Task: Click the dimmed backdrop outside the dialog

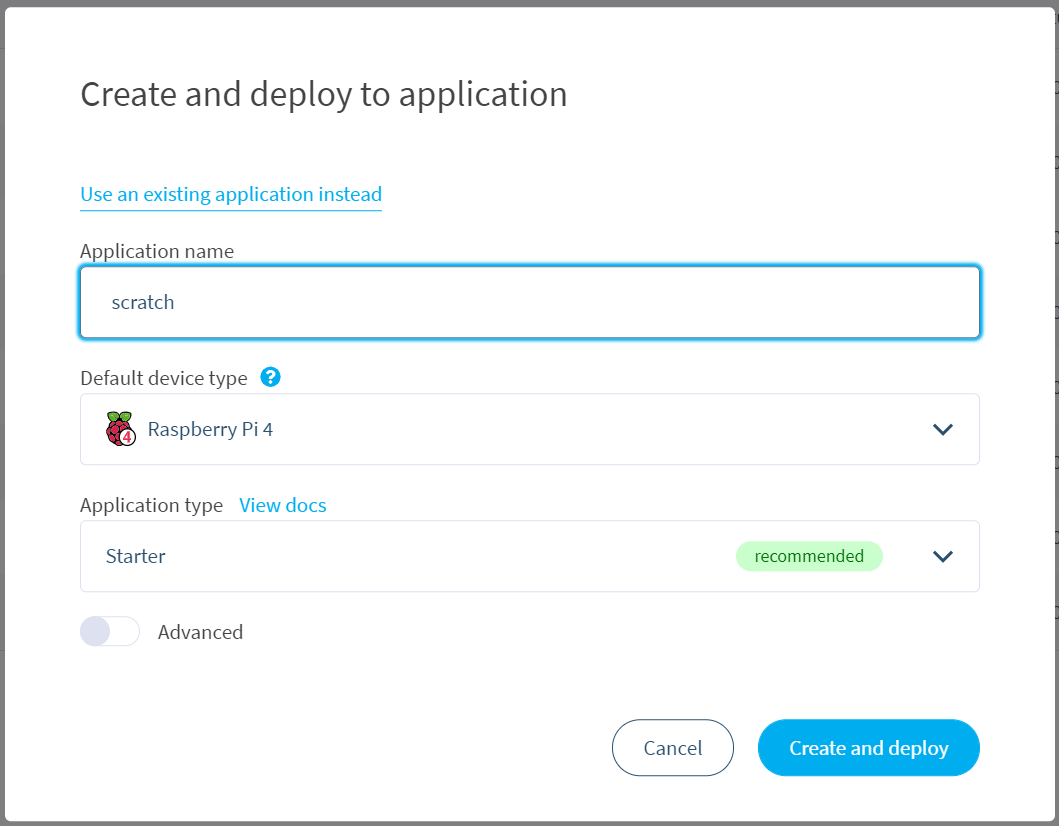Action: (x=1054, y=400)
